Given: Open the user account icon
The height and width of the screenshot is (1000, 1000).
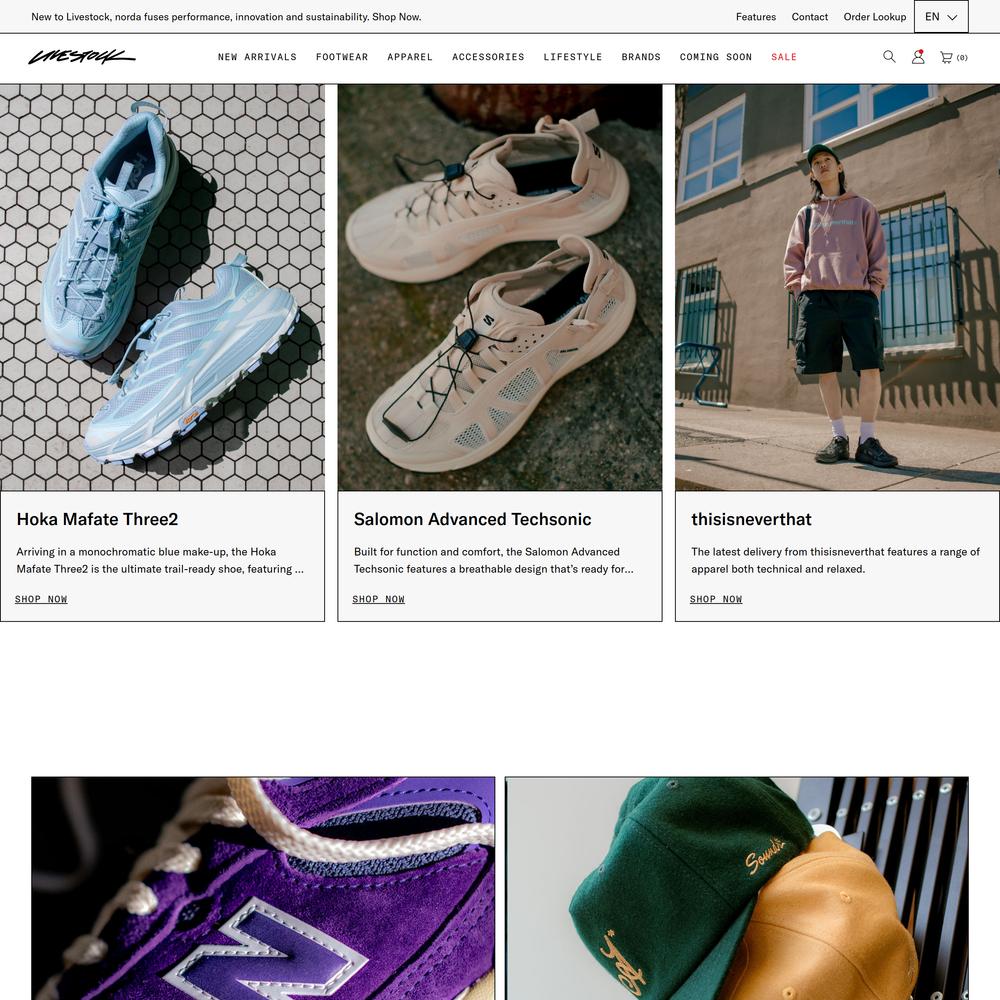Looking at the screenshot, I should pos(918,57).
